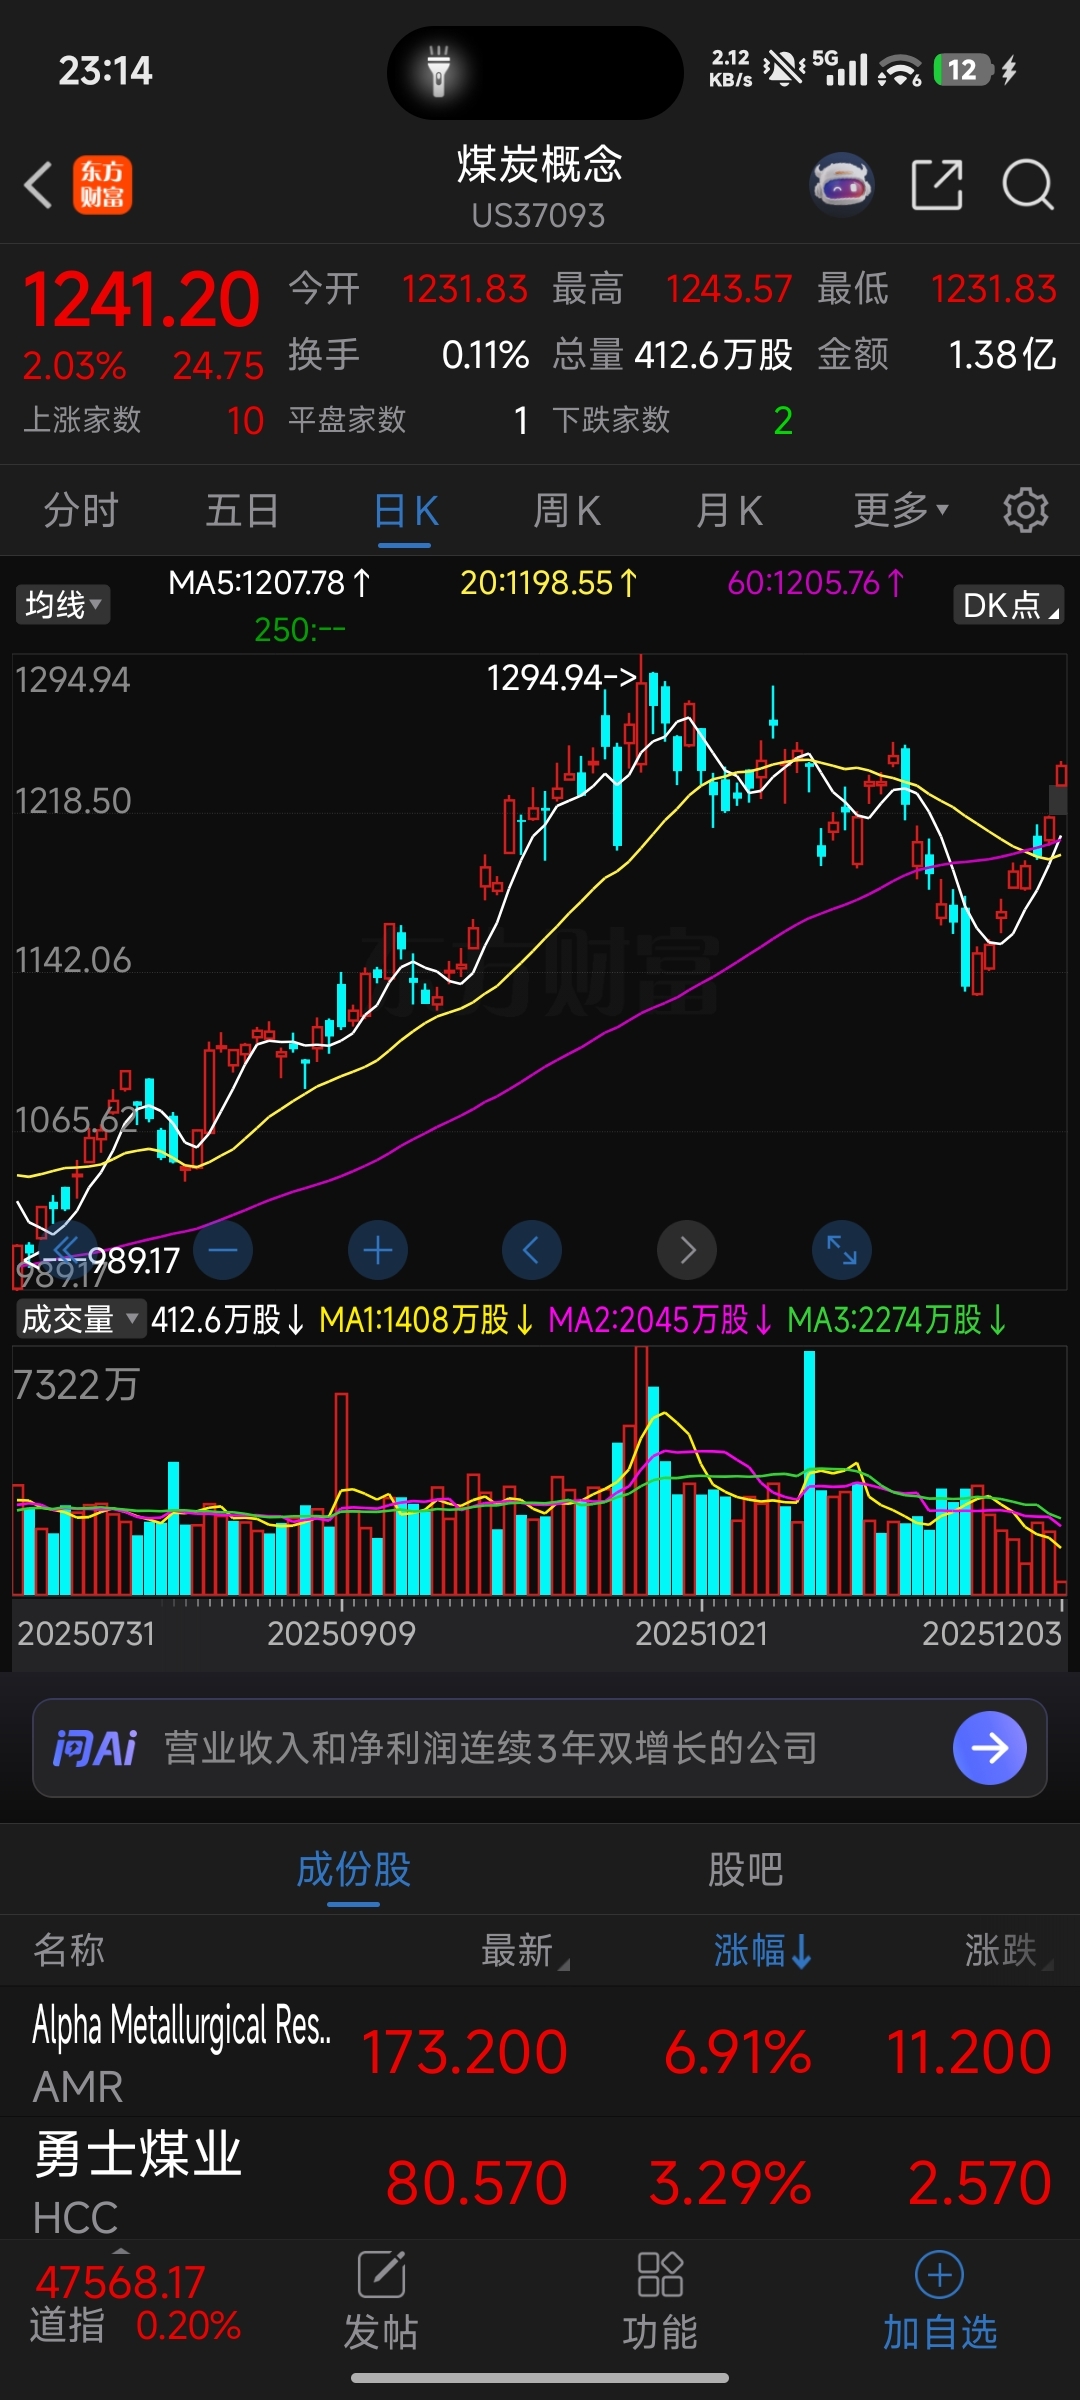Sort list by 涨幅 percentage
The image size is (1080, 2400).
point(762,1950)
